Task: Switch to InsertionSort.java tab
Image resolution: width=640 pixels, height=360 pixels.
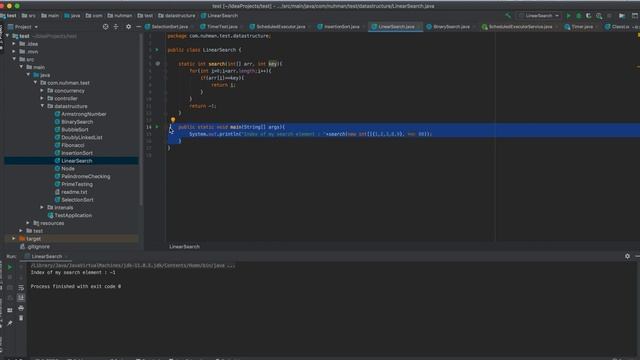Action: pyautogui.click(x=341, y=27)
